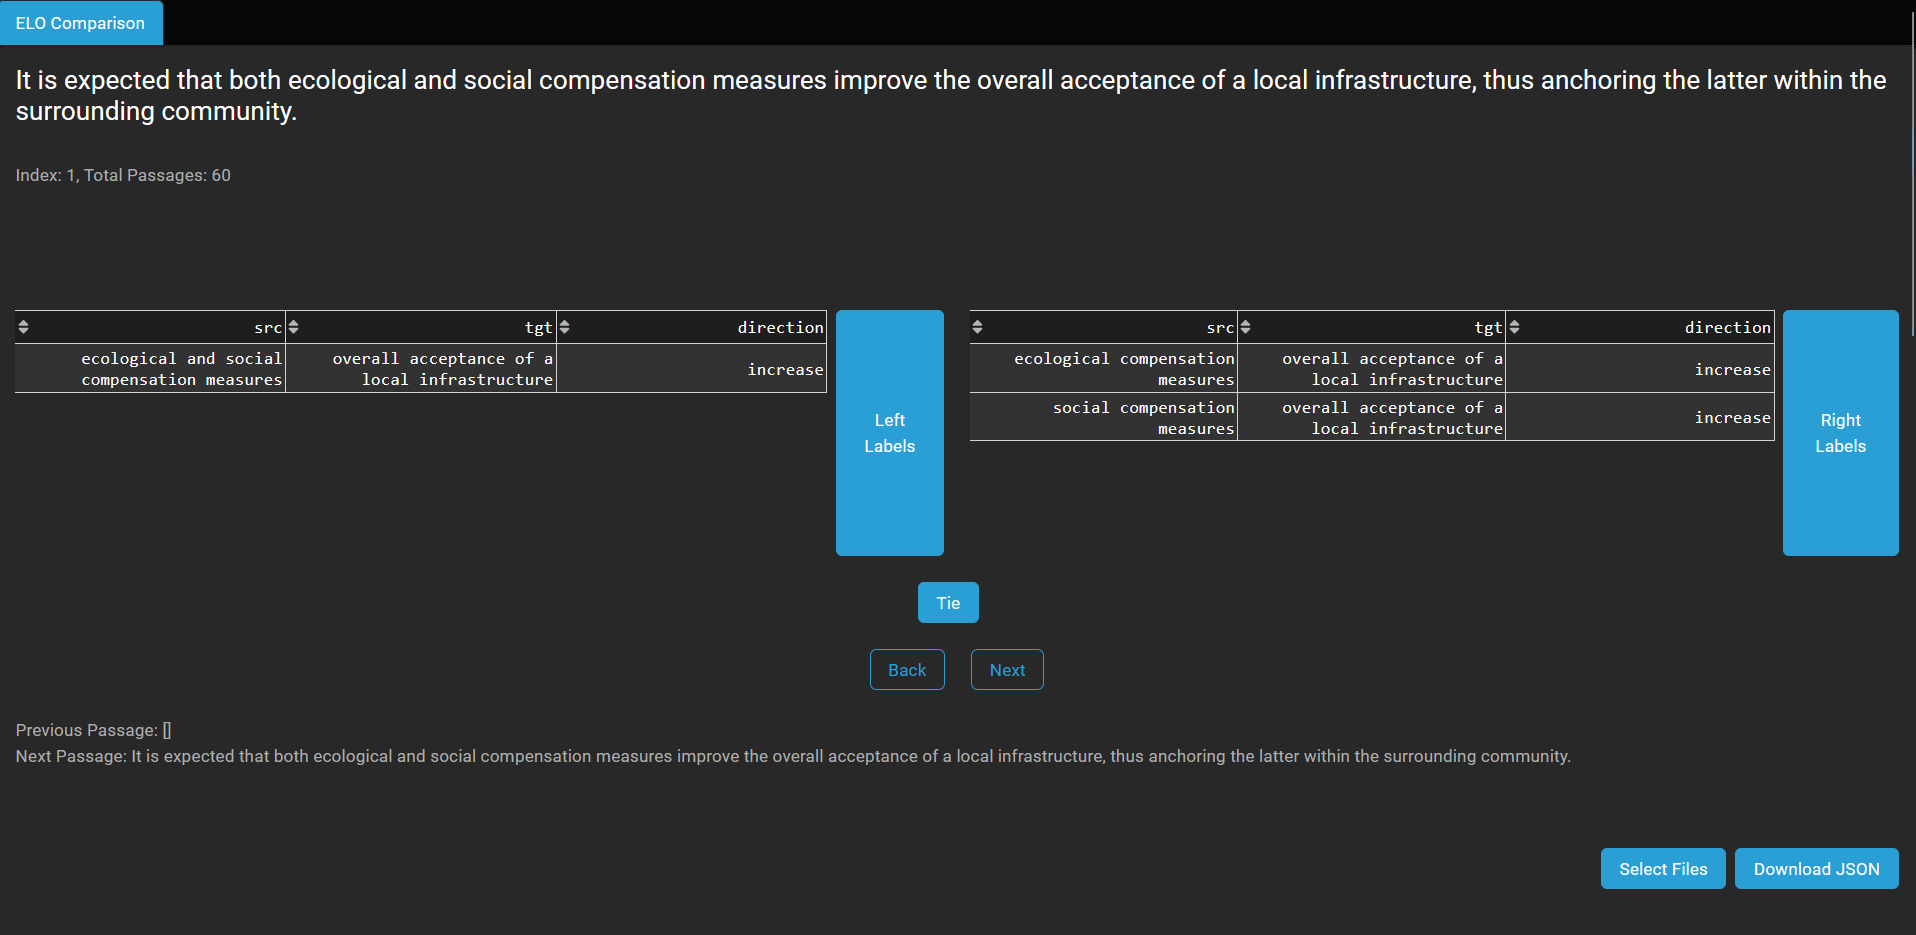This screenshot has height=935, width=1916.
Task: Click the page vertical scrollbar
Action: pos(1912,175)
